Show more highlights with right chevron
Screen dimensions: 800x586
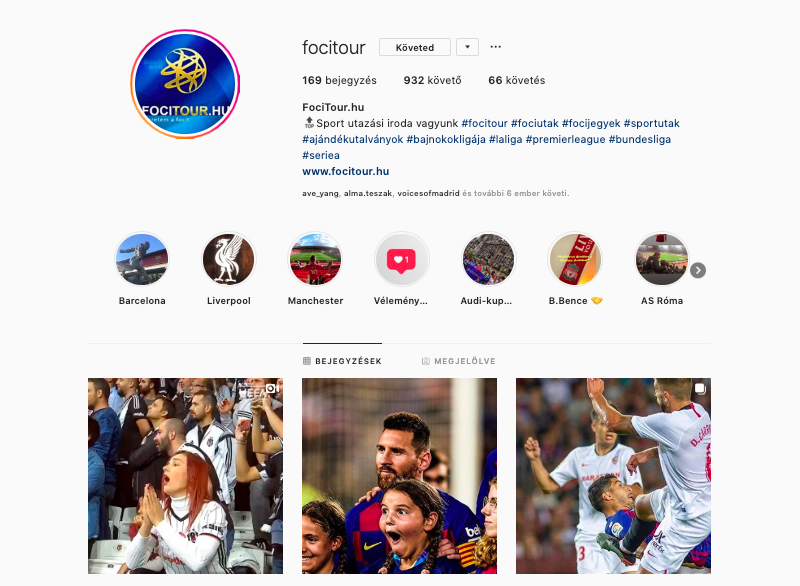(698, 270)
